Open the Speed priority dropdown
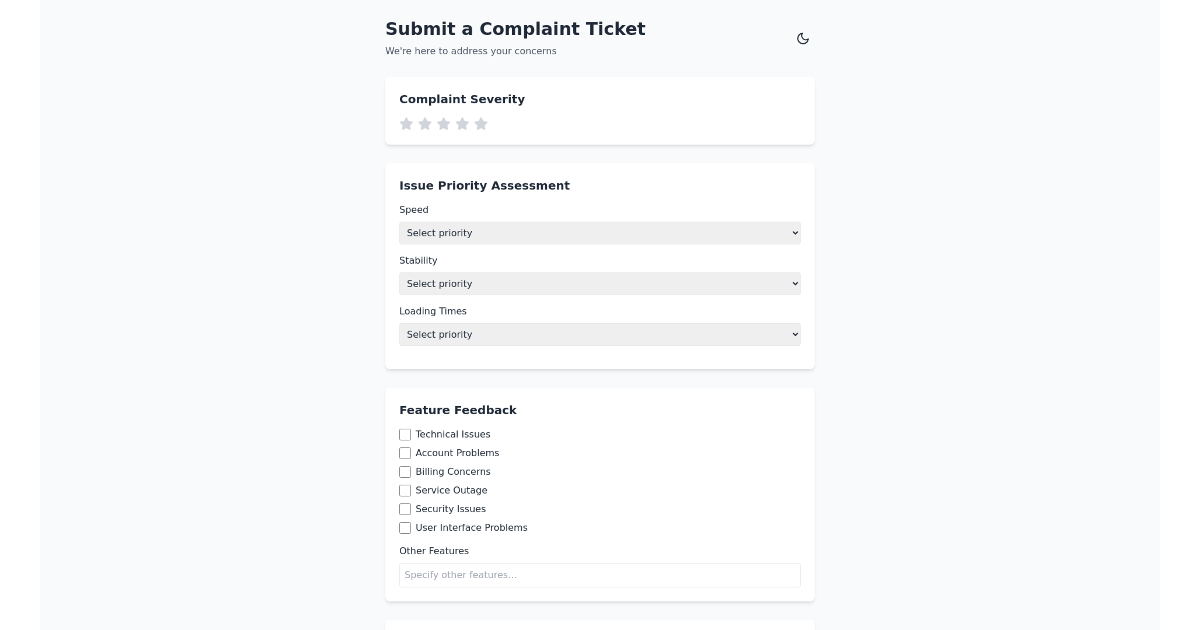The width and height of the screenshot is (1200, 630). 599,233
